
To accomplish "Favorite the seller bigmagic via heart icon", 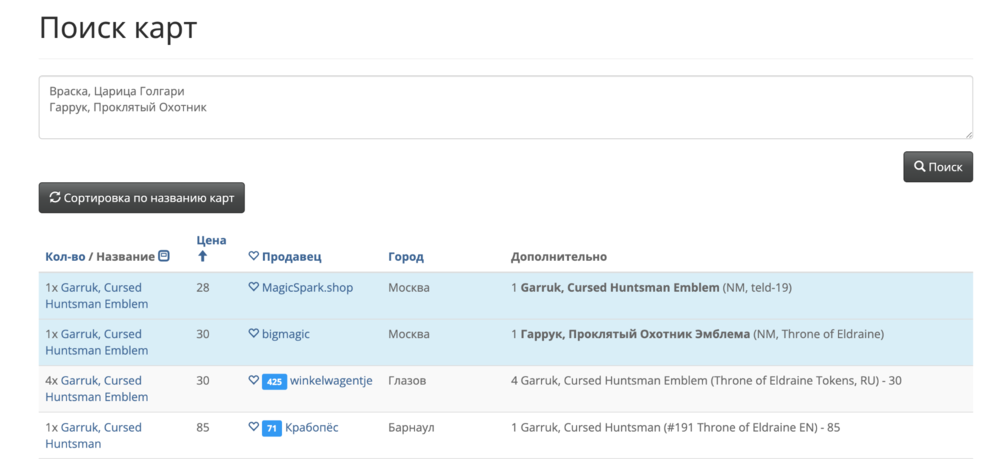I will pyautogui.click(x=253, y=334).
